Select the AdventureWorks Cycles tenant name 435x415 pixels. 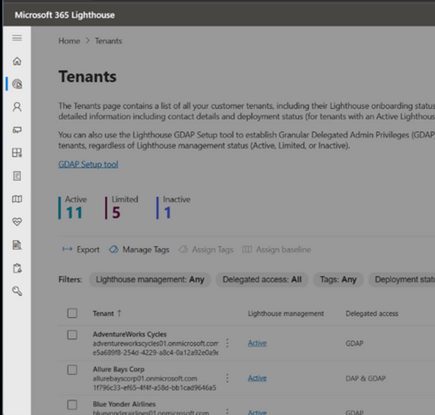130,334
